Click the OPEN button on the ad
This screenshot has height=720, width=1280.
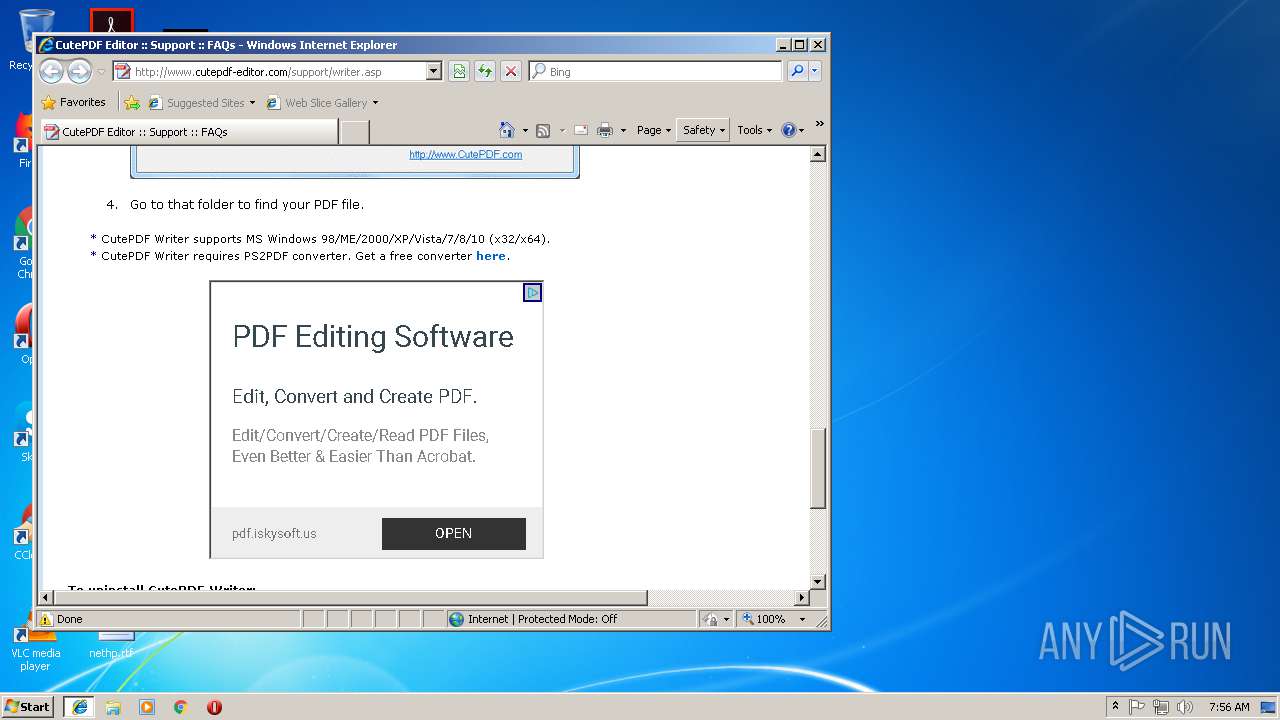pos(453,533)
